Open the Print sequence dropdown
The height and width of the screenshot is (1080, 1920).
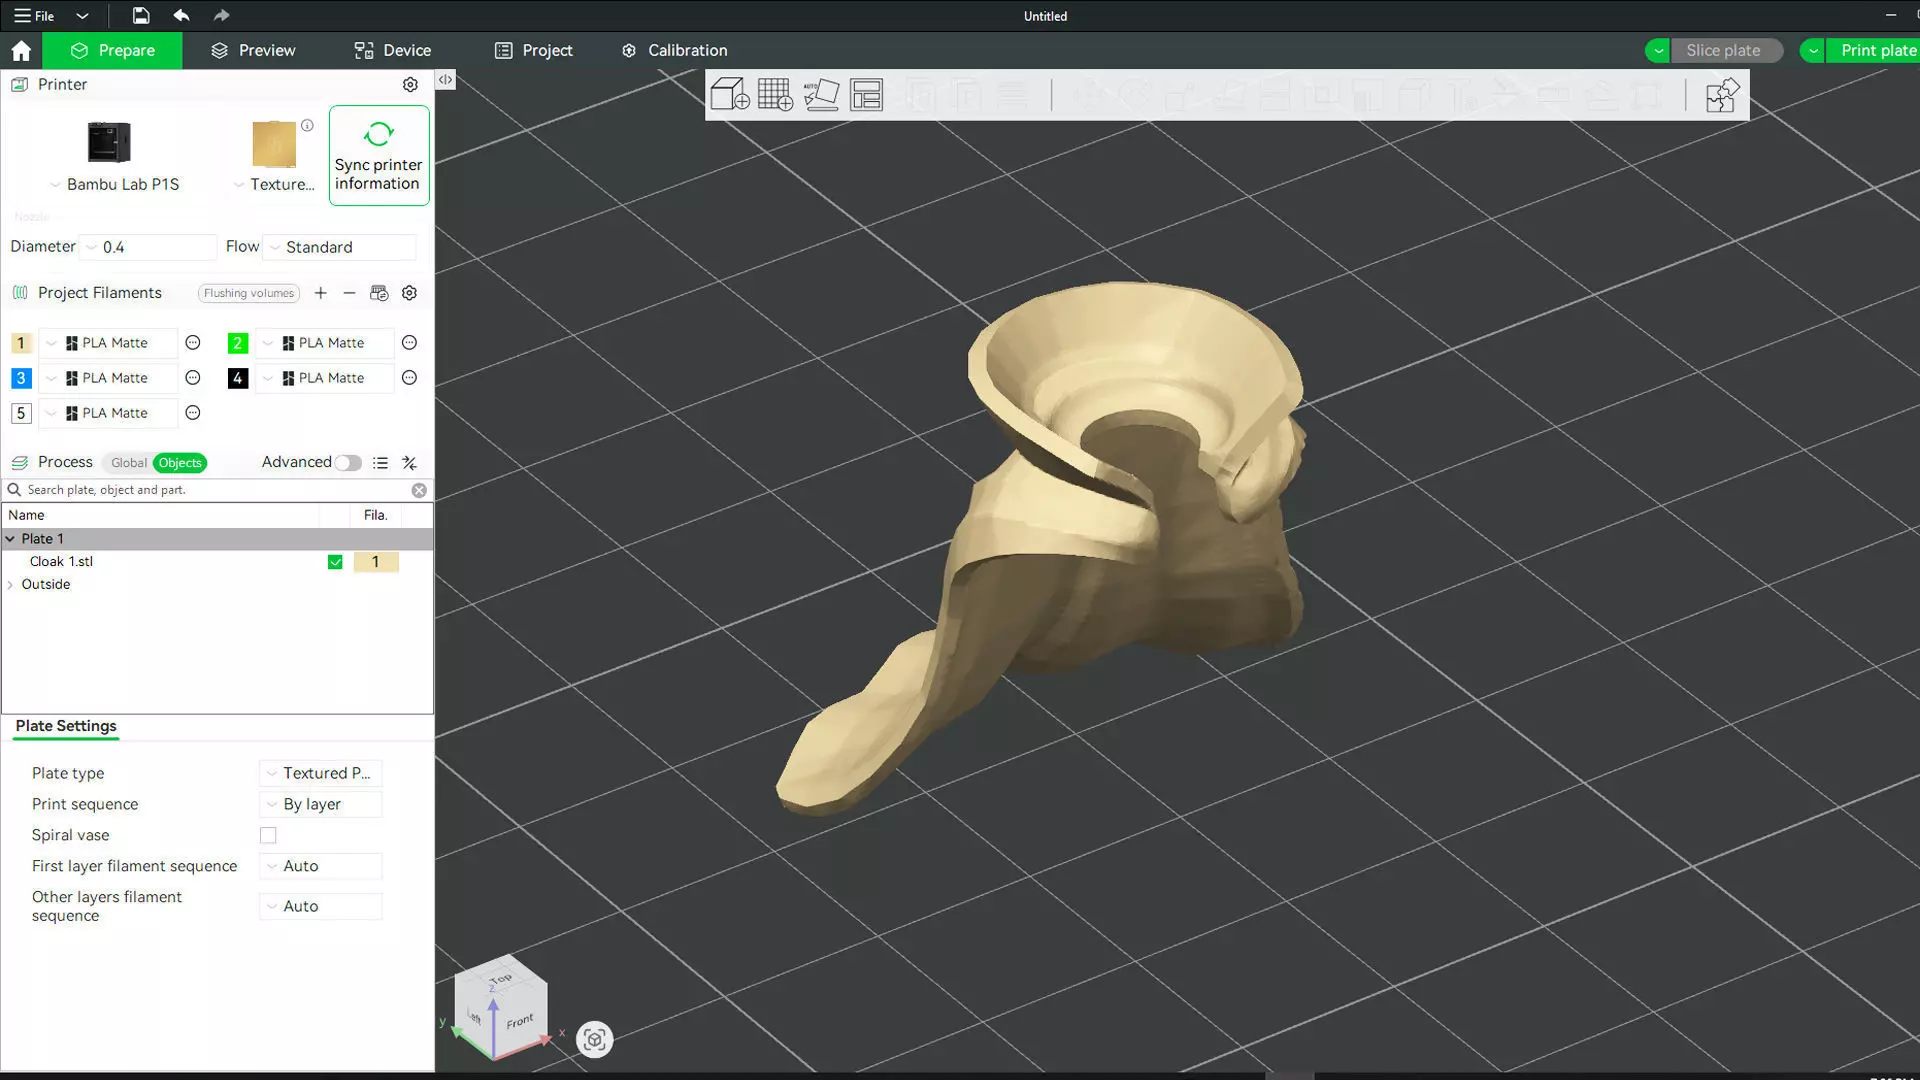click(x=320, y=804)
